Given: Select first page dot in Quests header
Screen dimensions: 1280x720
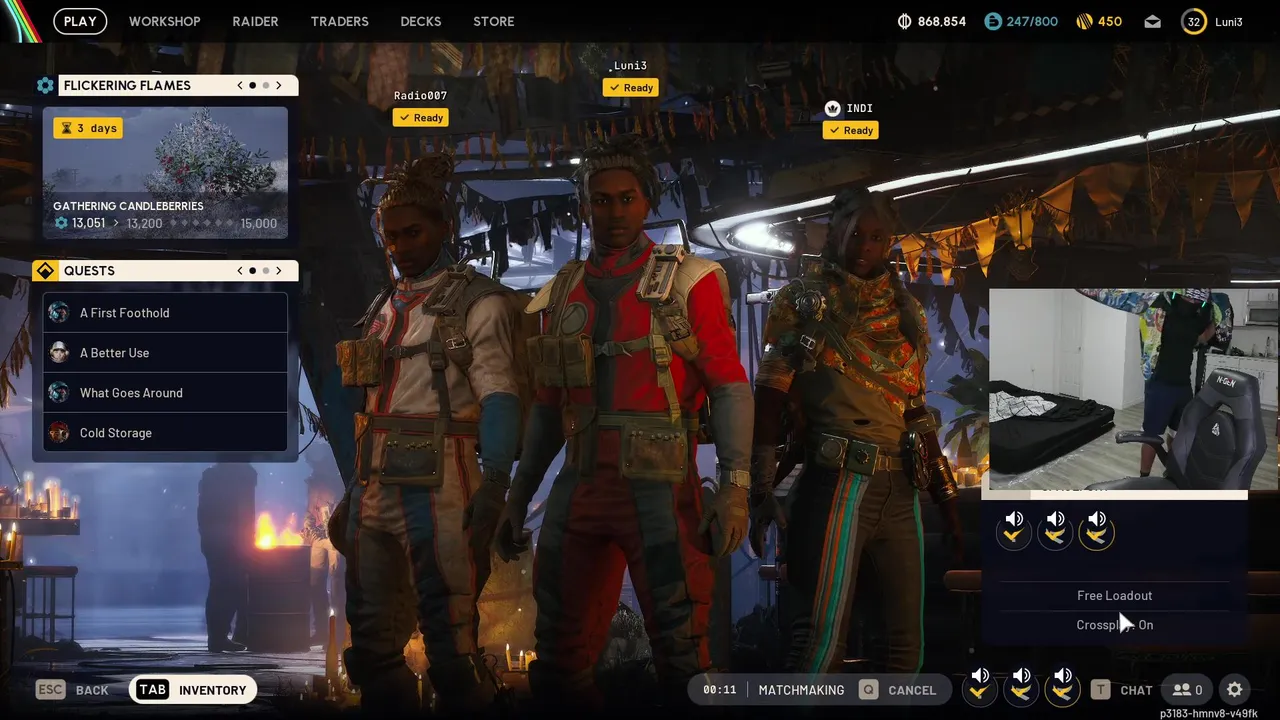Looking at the screenshot, I should point(253,270).
